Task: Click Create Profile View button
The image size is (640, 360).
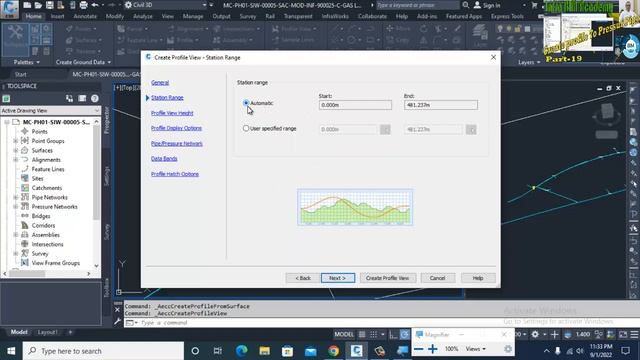Action: pyautogui.click(x=387, y=278)
